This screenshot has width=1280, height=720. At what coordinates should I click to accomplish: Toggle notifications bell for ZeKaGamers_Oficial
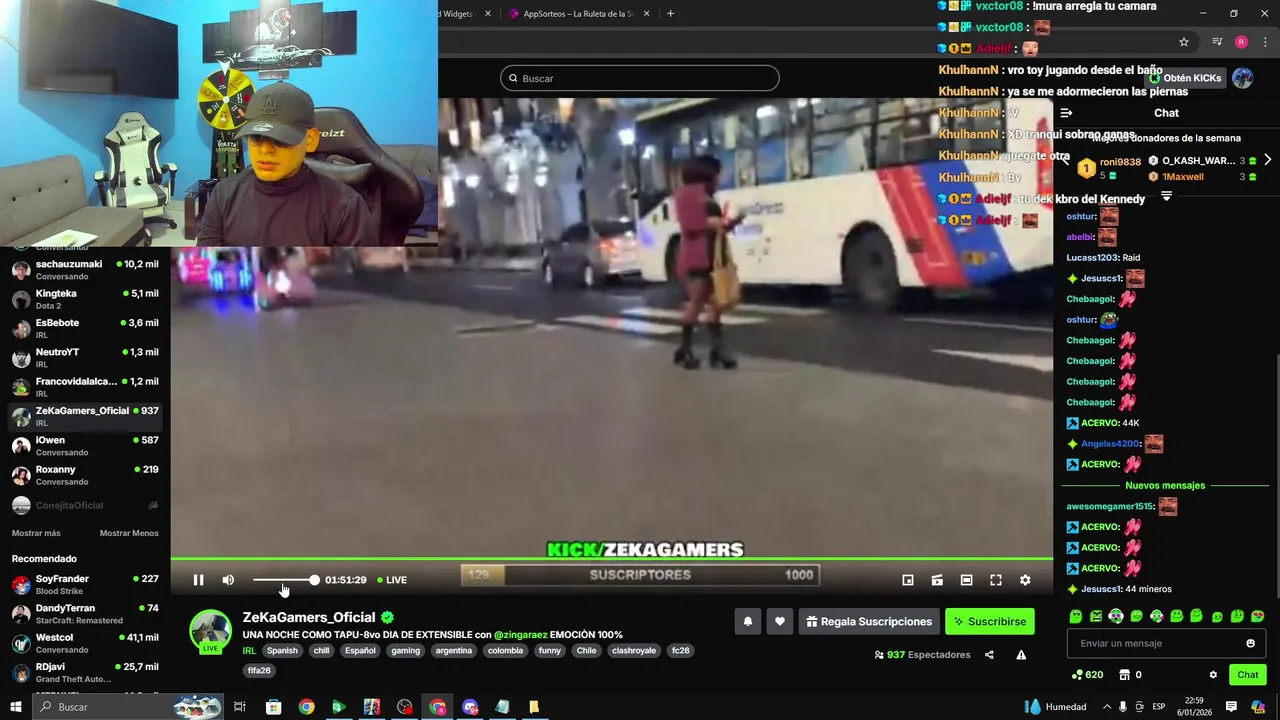tap(747, 621)
